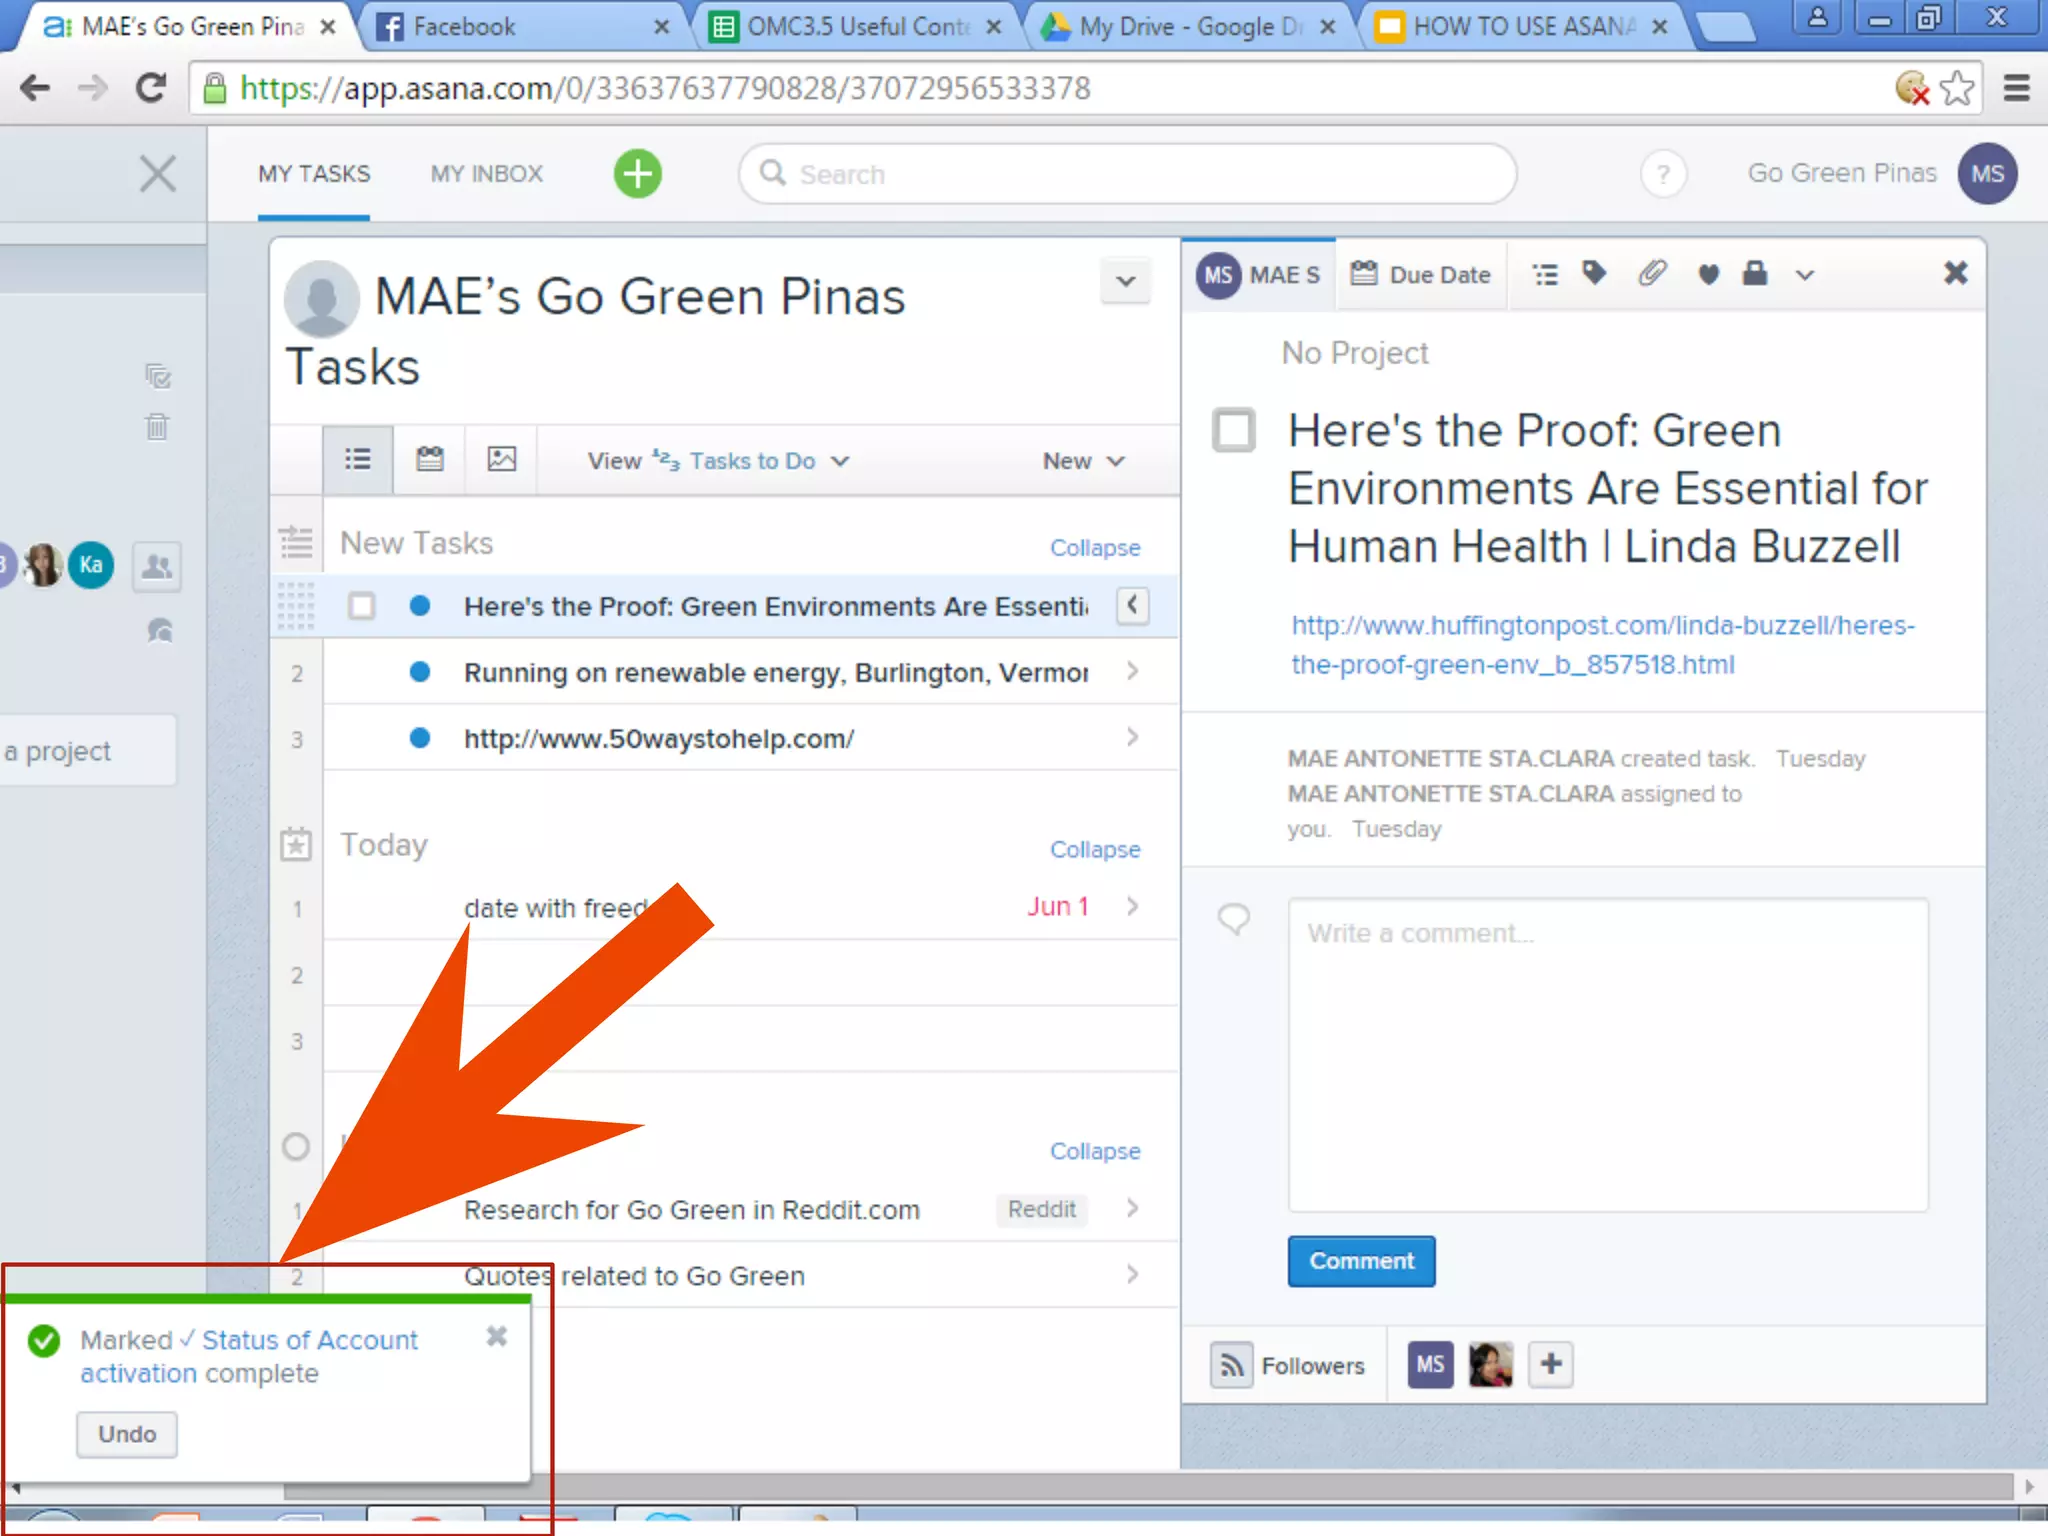The height and width of the screenshot is (1536, 2048).
Task: Check the 'Here's the Proof' list row checkbox
Action: click(362, 606)
